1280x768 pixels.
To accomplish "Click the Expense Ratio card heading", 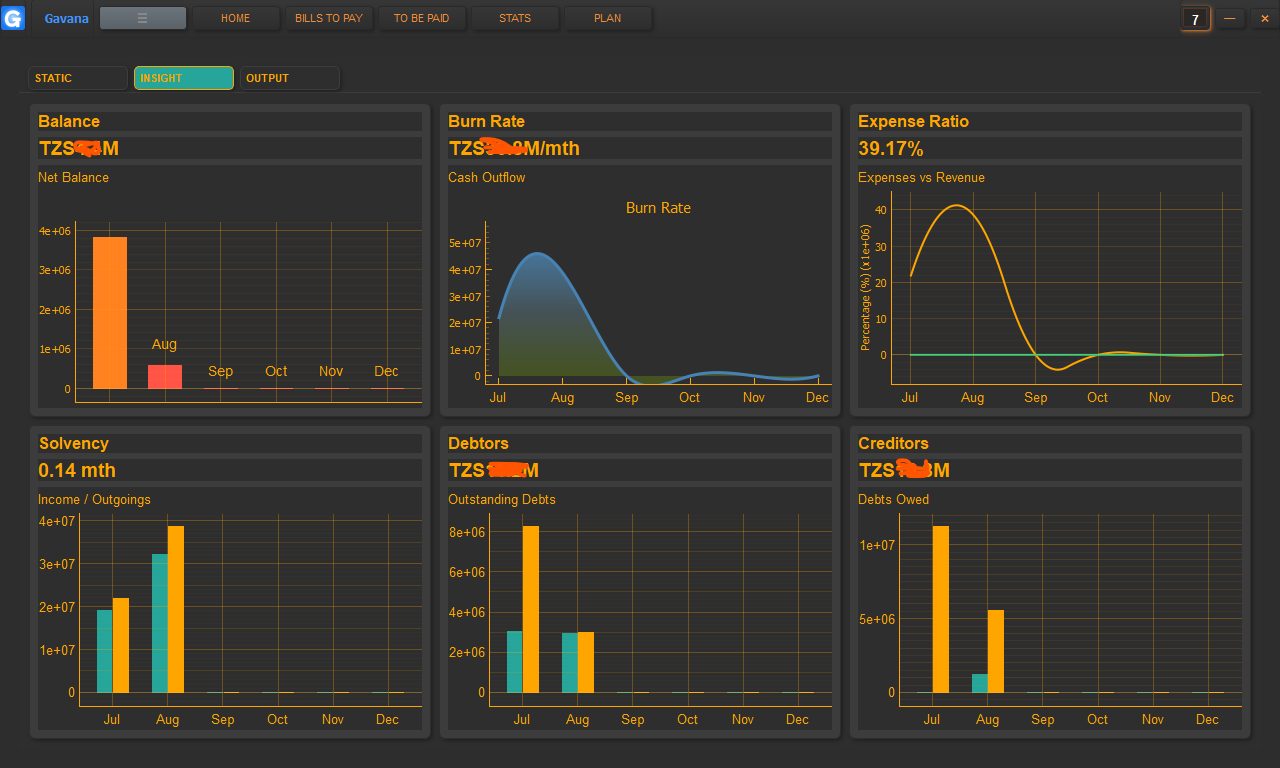I will pos(913,121).
